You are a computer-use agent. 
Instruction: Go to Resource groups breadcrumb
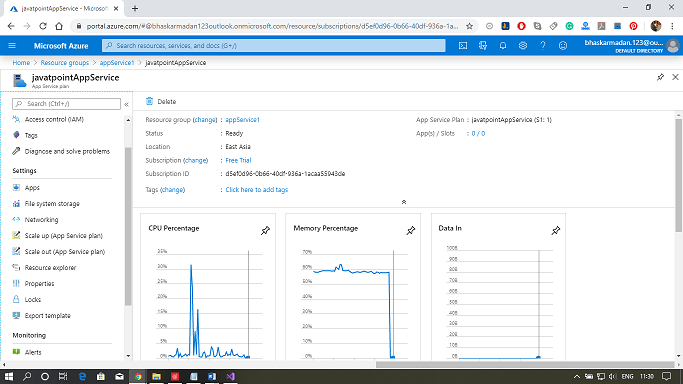[64, 63]
